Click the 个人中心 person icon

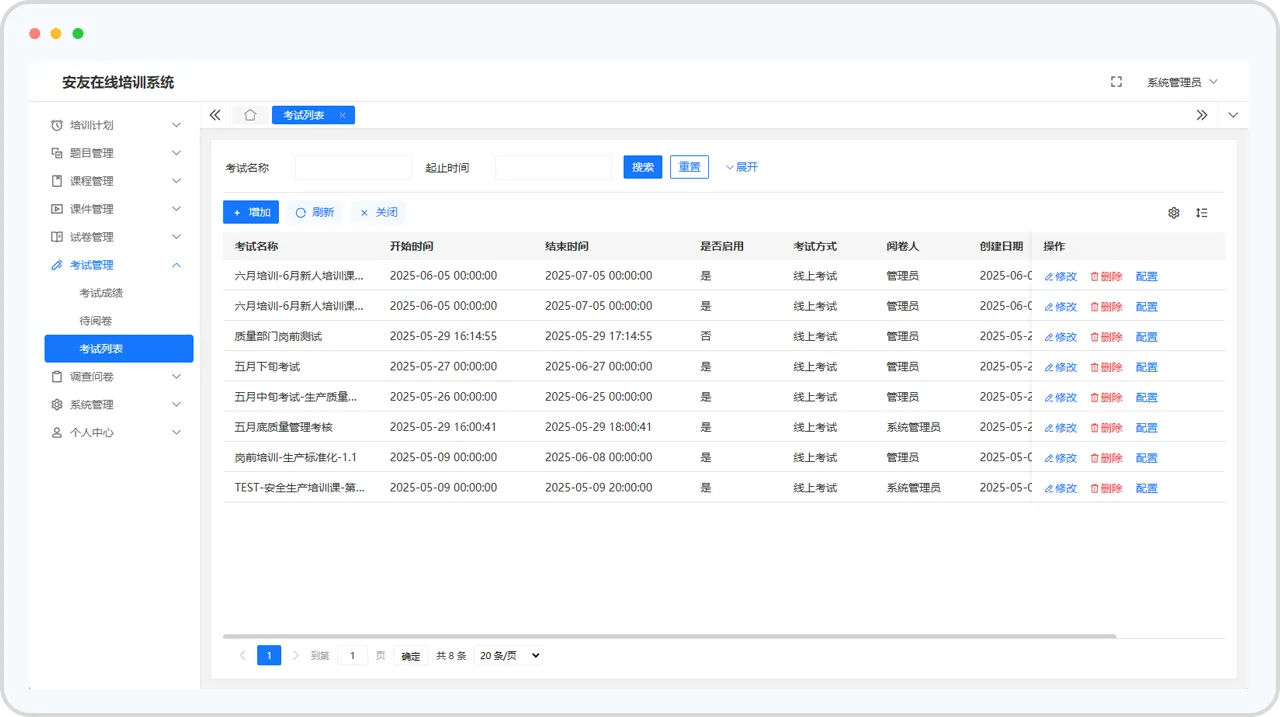point(57,433)
